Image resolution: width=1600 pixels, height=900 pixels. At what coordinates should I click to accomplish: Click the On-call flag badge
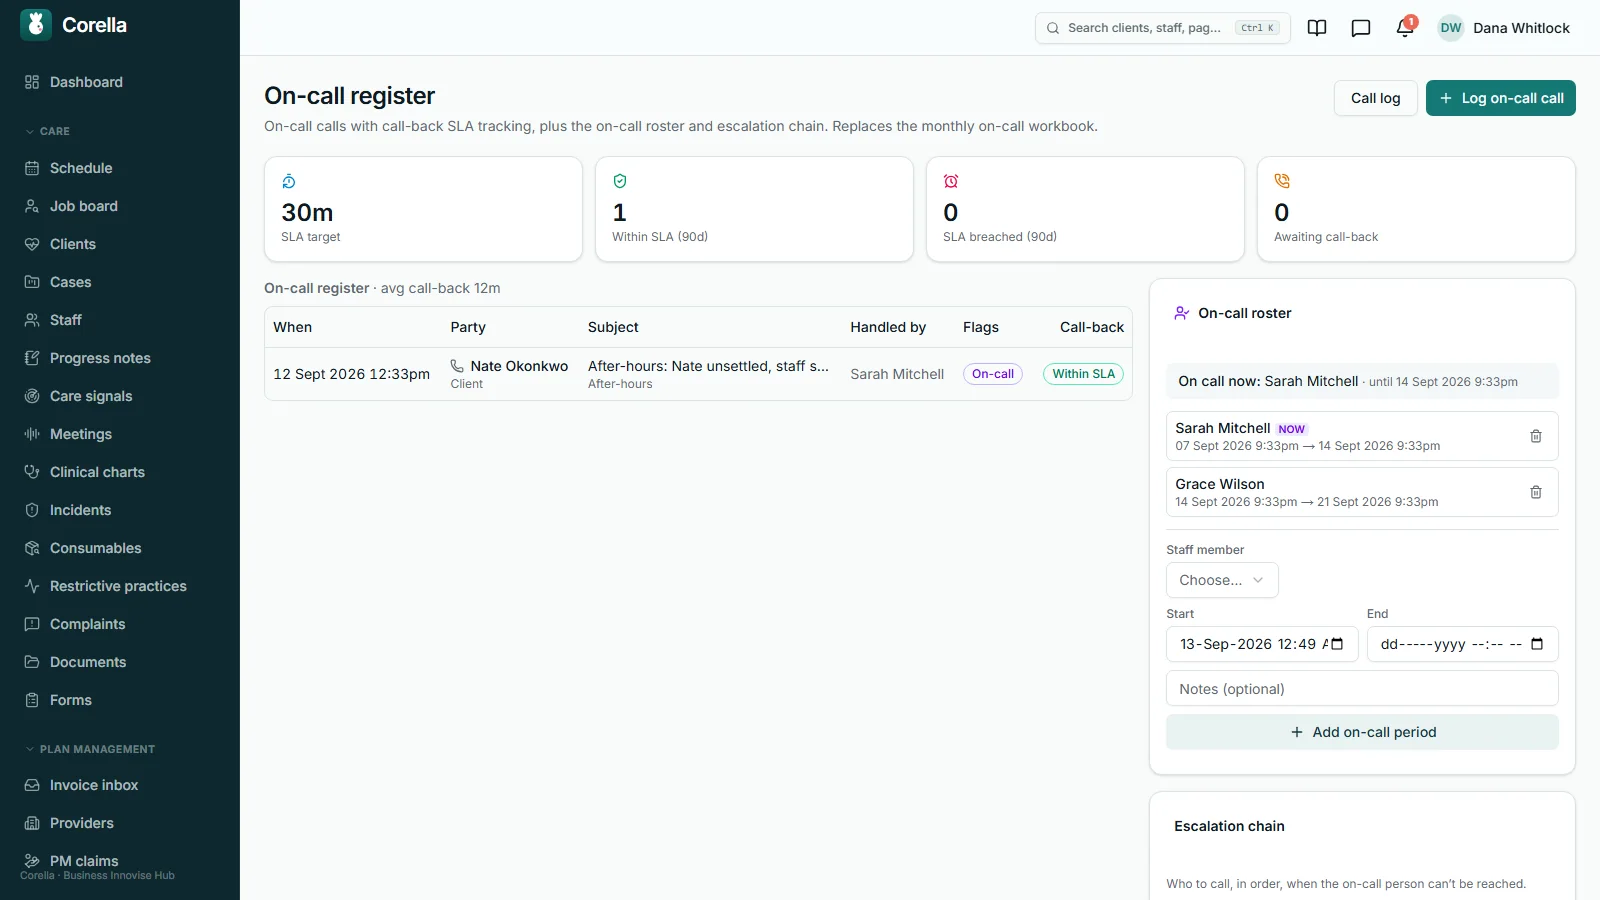pyautogui.click(x=993, y=374)
